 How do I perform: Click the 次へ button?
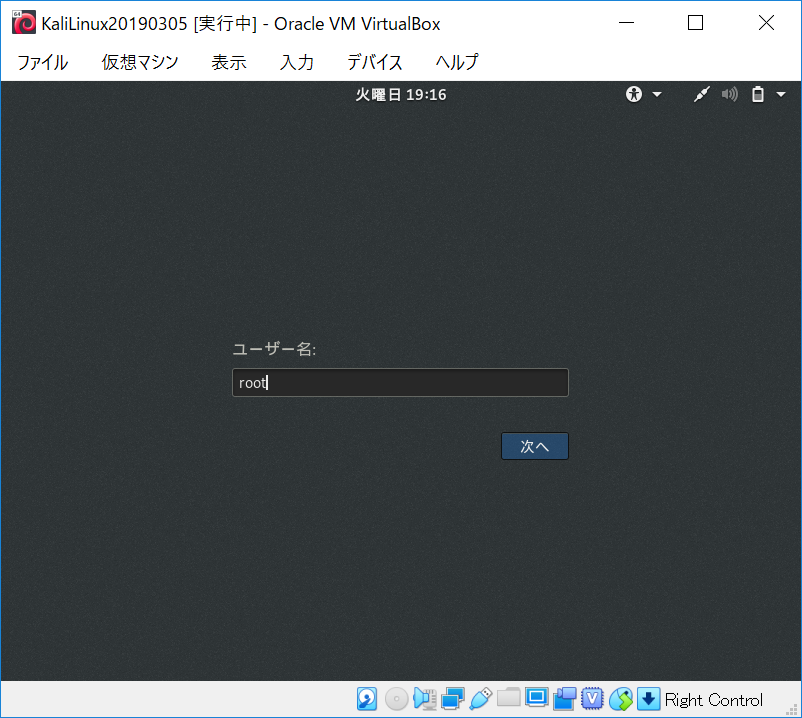pyautogui.click(x=534, y=446)
